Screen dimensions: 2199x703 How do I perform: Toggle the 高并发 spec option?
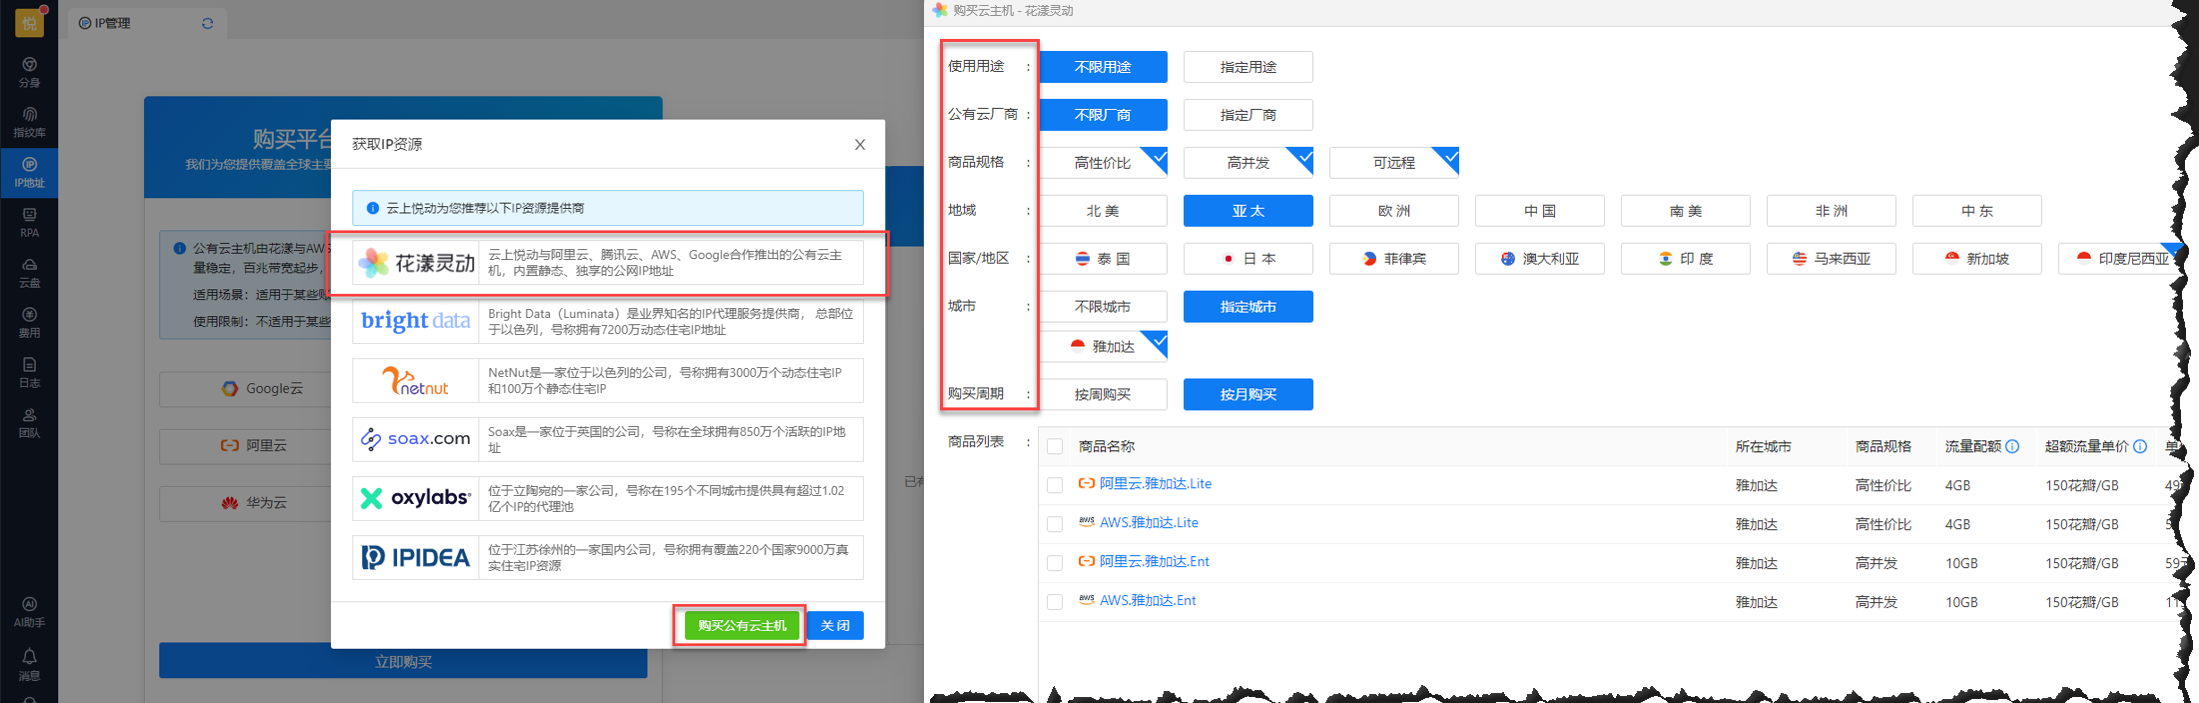point(1248,163)
